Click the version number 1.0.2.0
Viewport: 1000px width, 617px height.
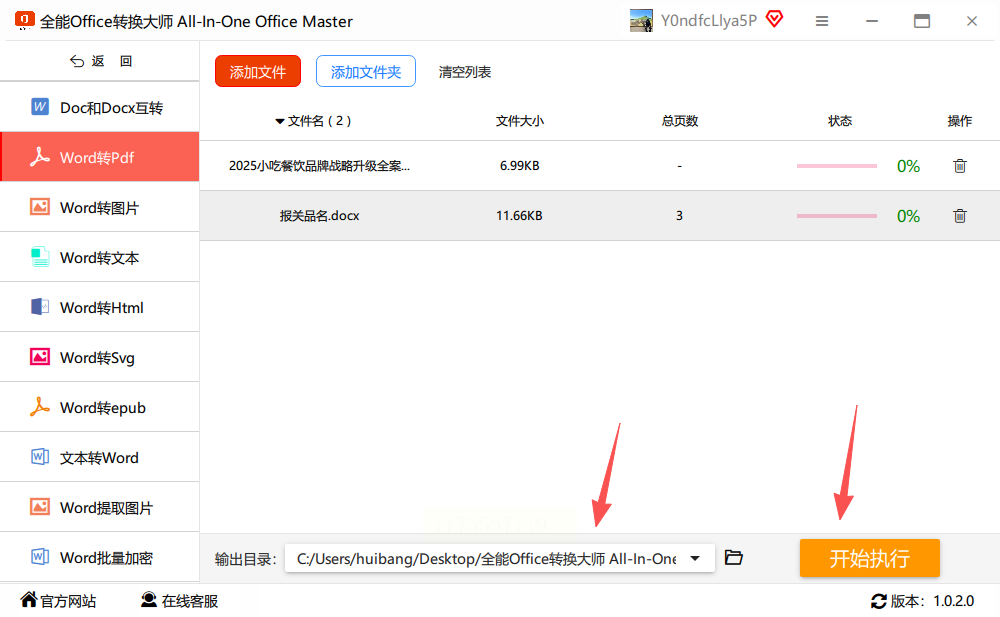pyautogui.click(x=953, y=601)
